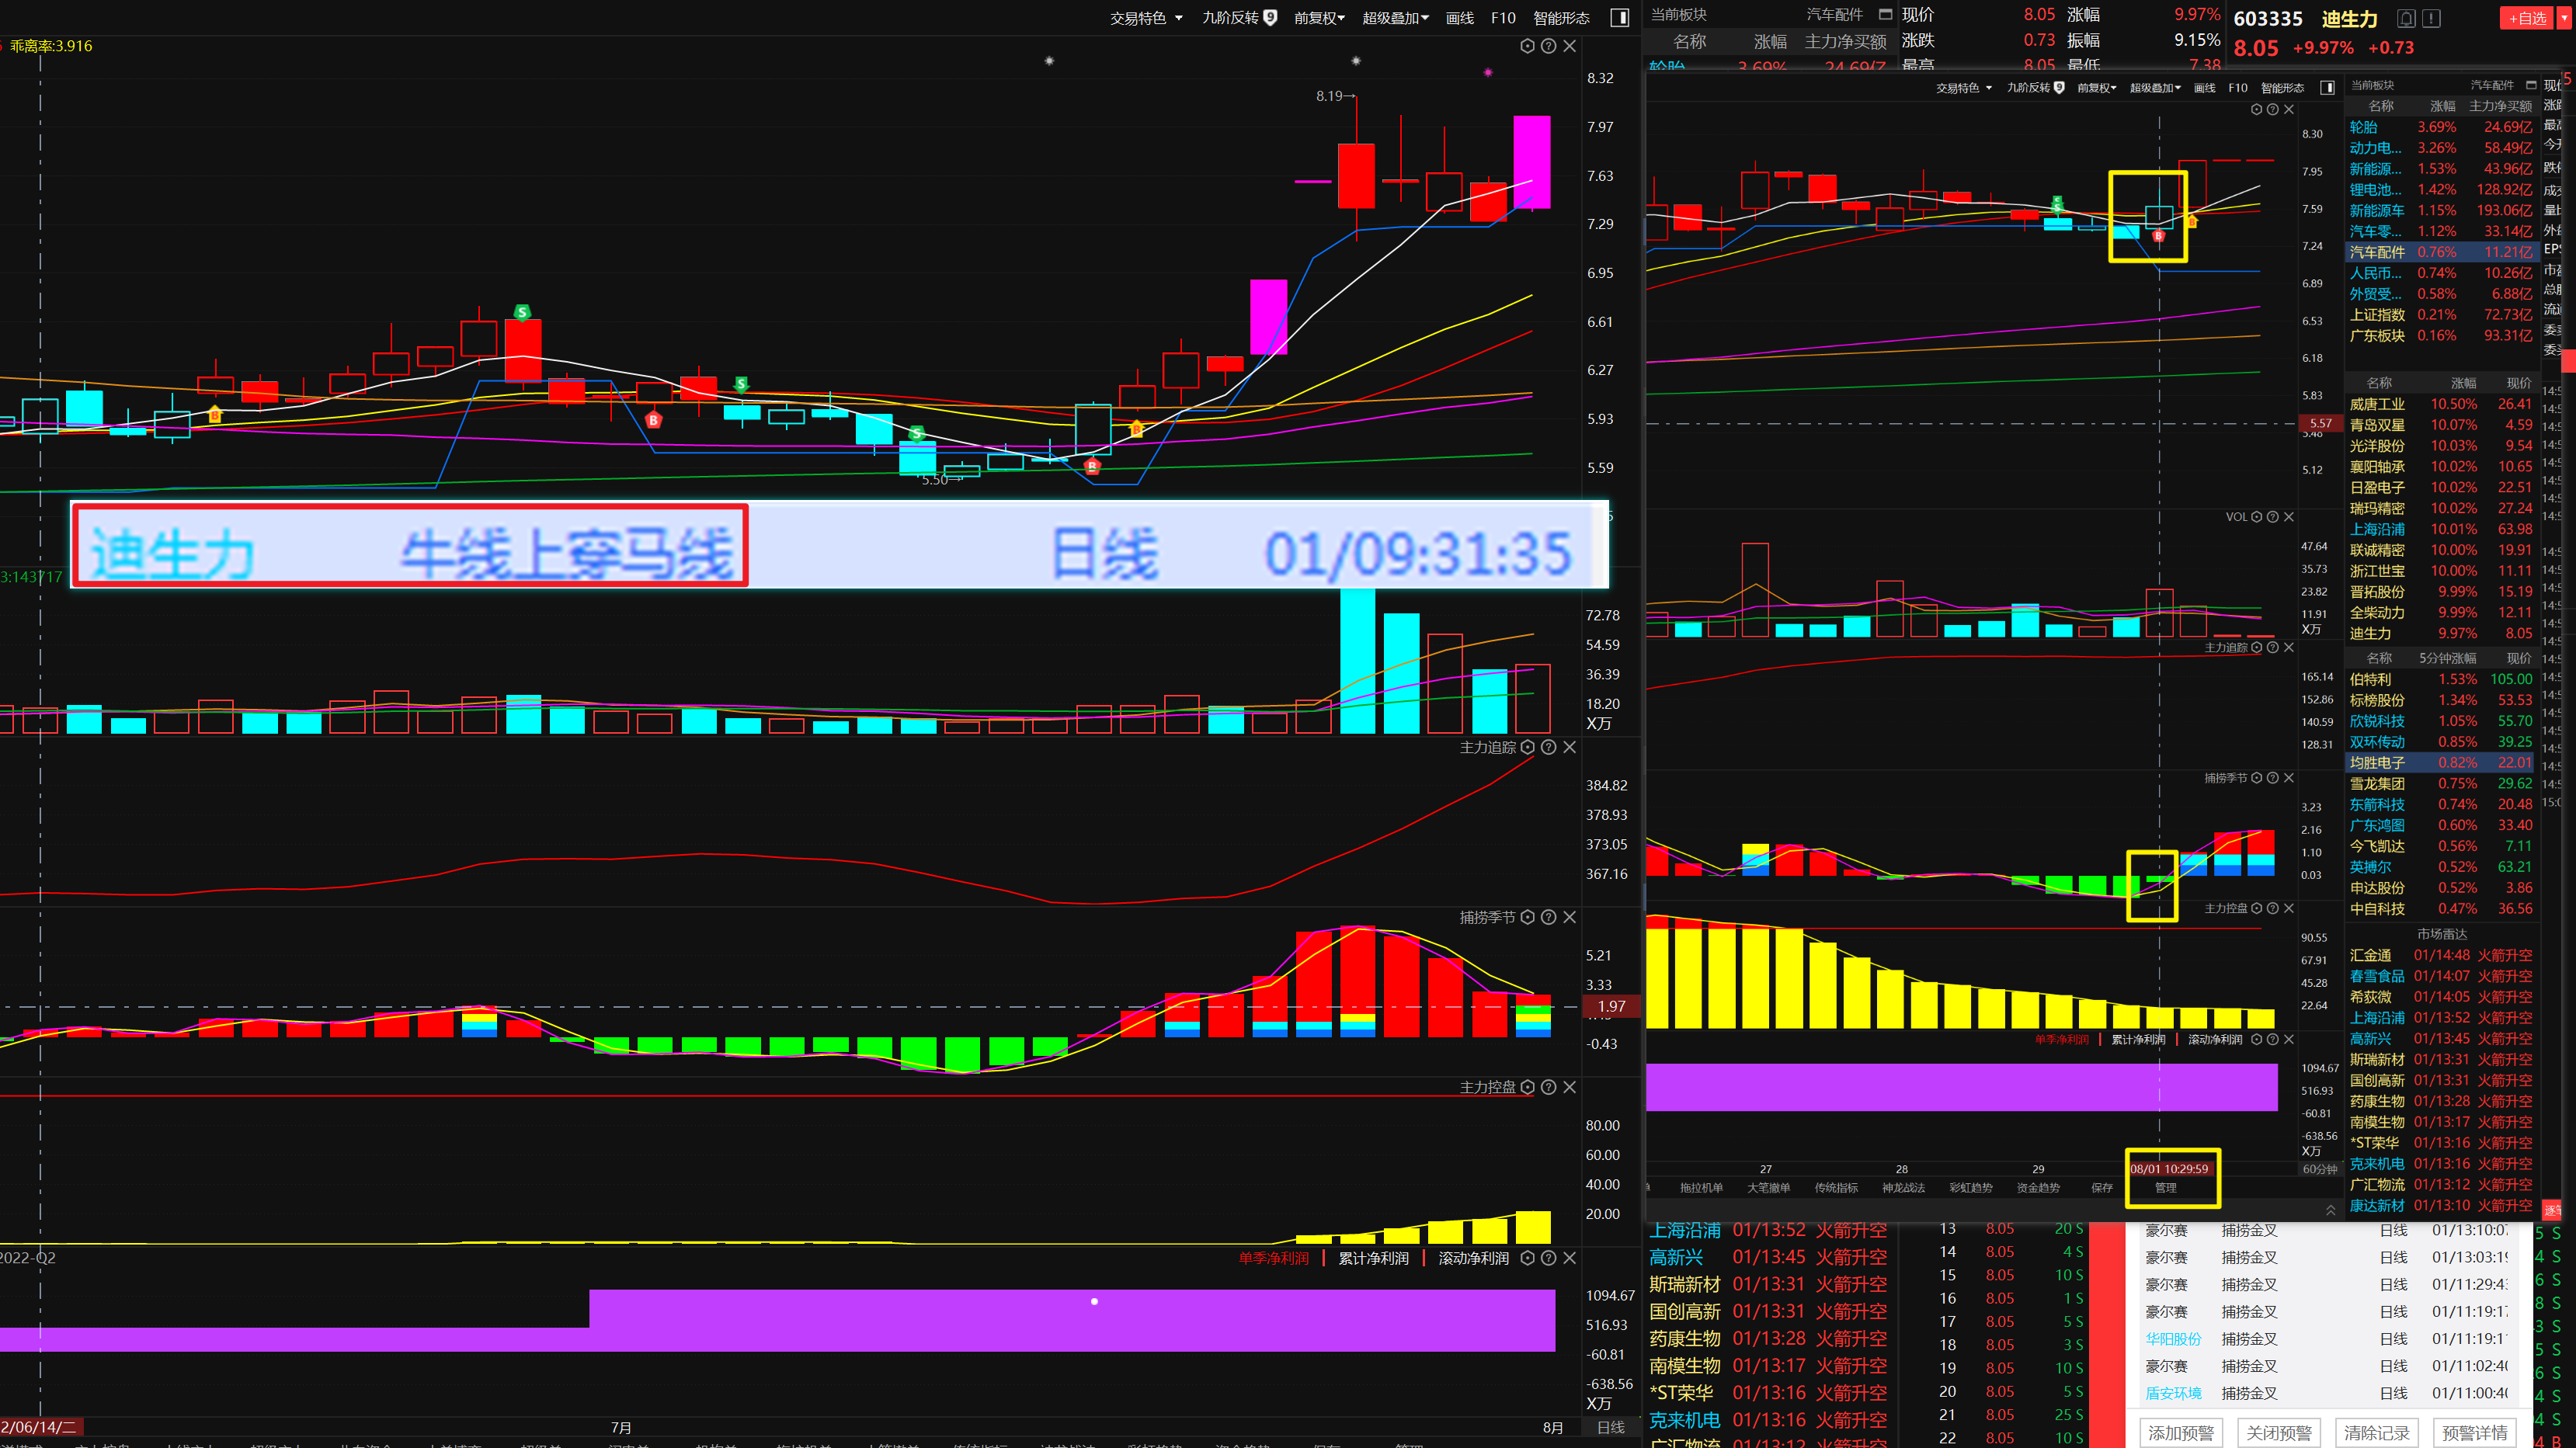Screen dimensions: 2576x1448
Task: Click the exclamation info icon beside 迪生力
Action: pos(2431,18)
